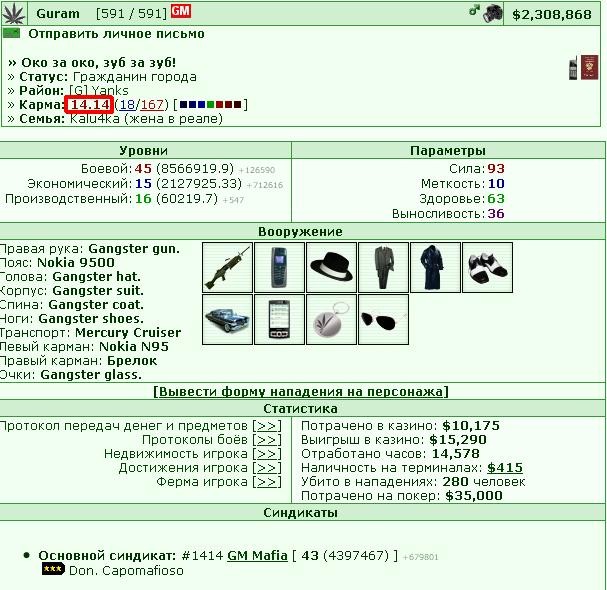
Task: Click casino winnings $15,290
Action: click(x=458, y=440)
